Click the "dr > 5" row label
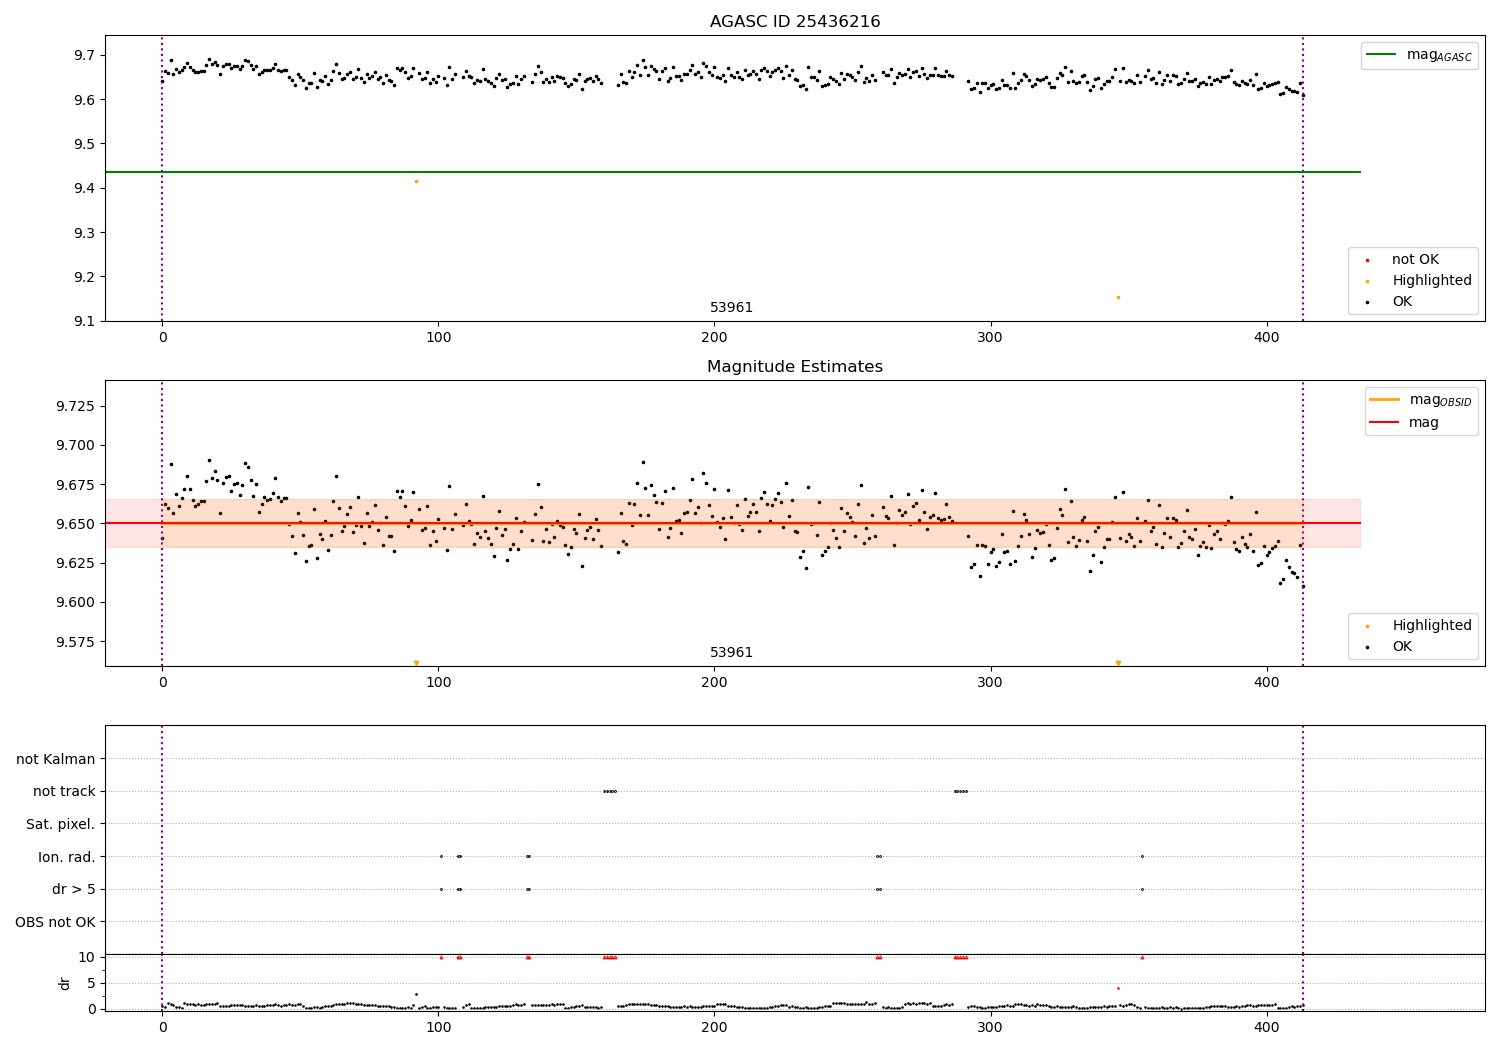The width and height of the screenshot is (1500, 1050). tap(74, 889)
